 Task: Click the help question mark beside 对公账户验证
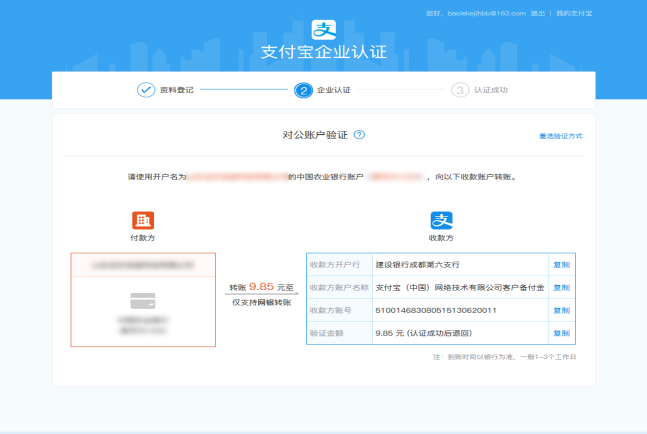[x=359, y=134]
